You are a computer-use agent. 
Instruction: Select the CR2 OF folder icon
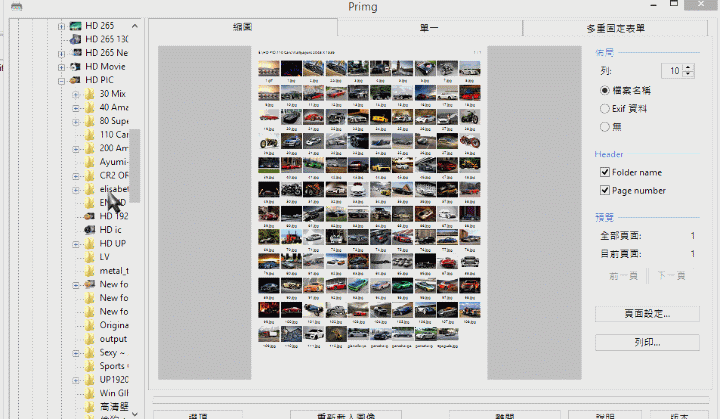tap(90, 176)
